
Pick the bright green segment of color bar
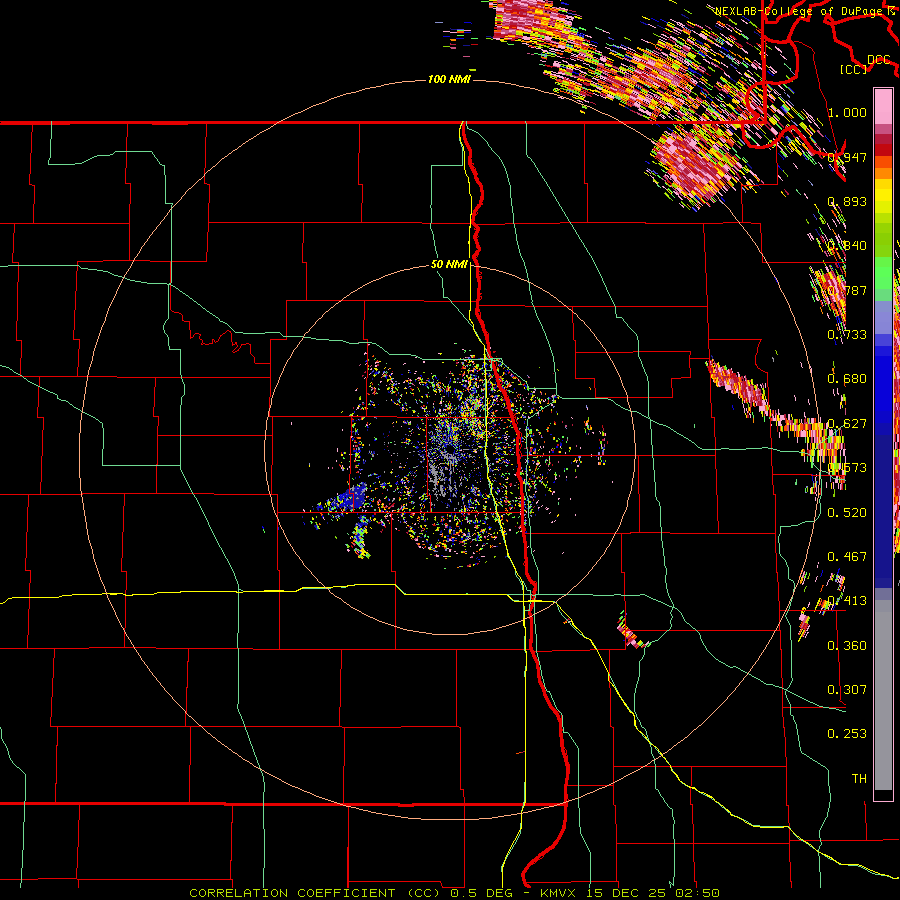(x=883, y=272)
